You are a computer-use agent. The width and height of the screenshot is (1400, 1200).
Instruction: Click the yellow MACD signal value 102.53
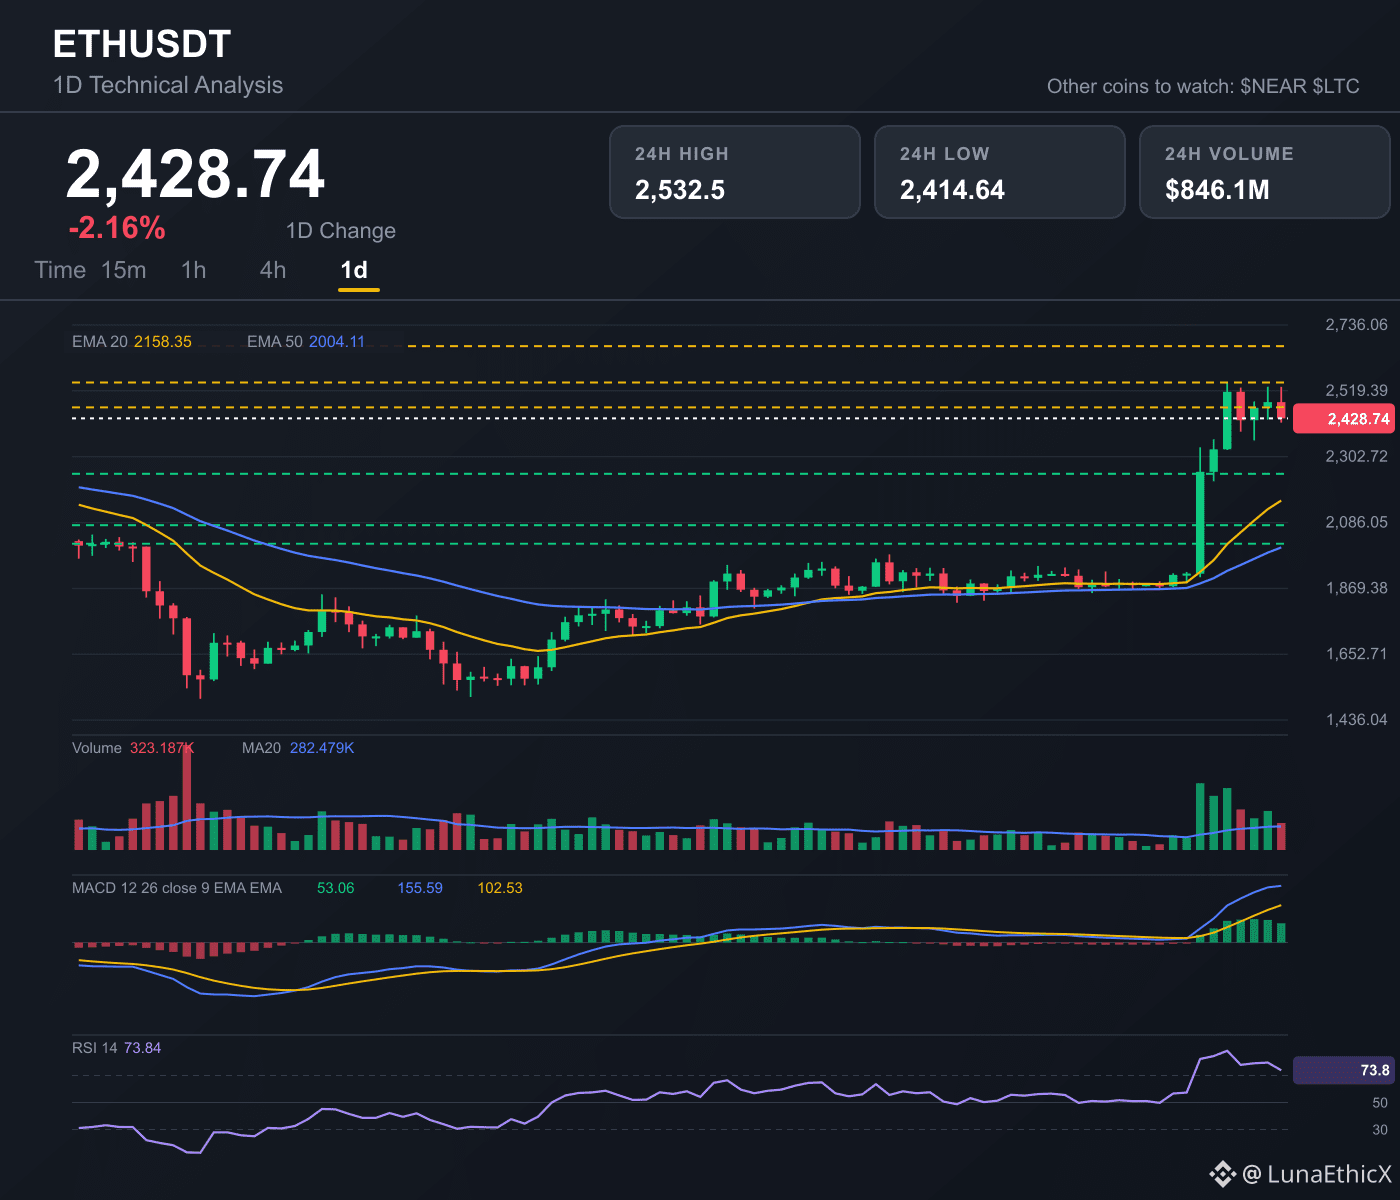500,888
